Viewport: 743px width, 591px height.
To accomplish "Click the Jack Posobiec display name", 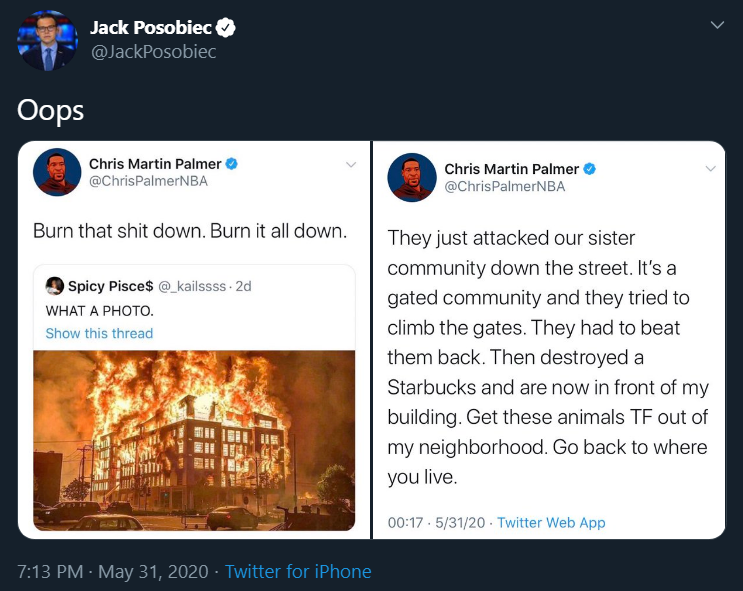I will coord(152,28).
